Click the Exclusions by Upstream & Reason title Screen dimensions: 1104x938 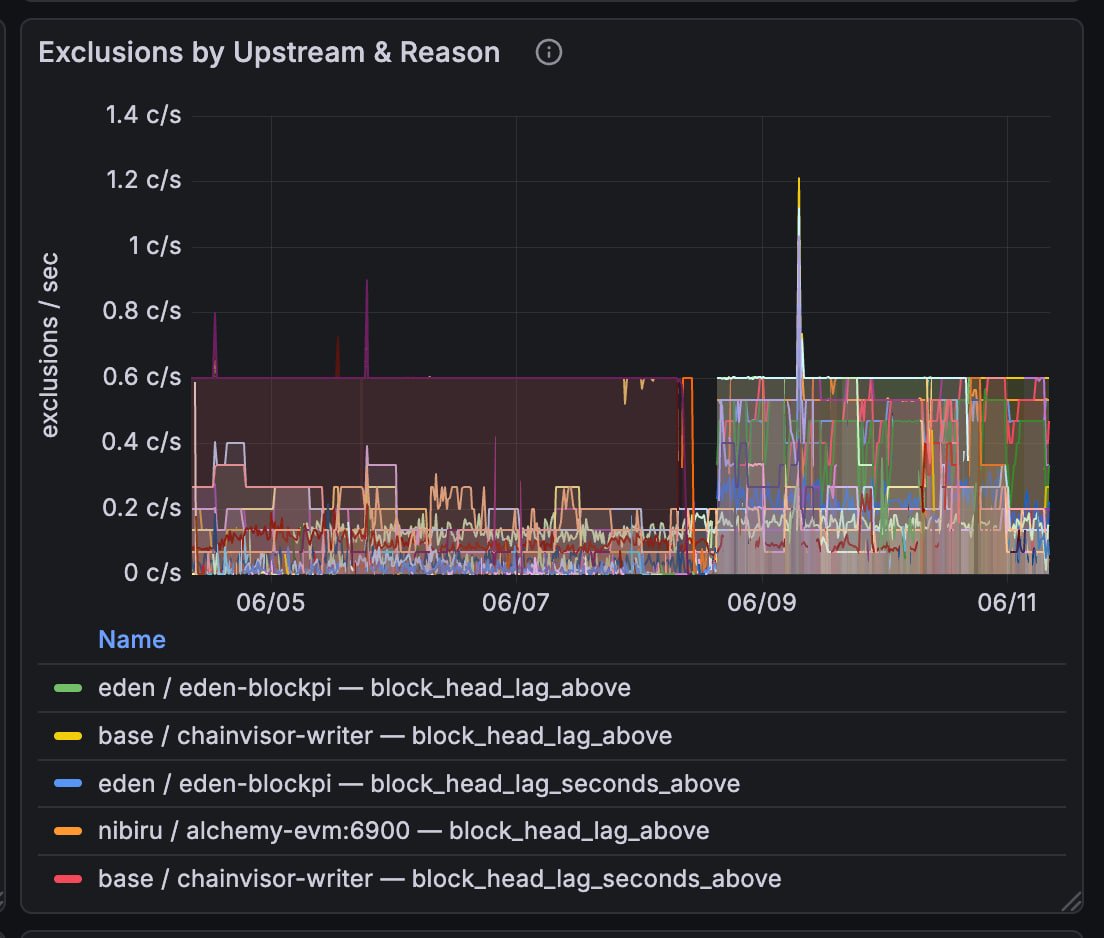click(269, 53)
